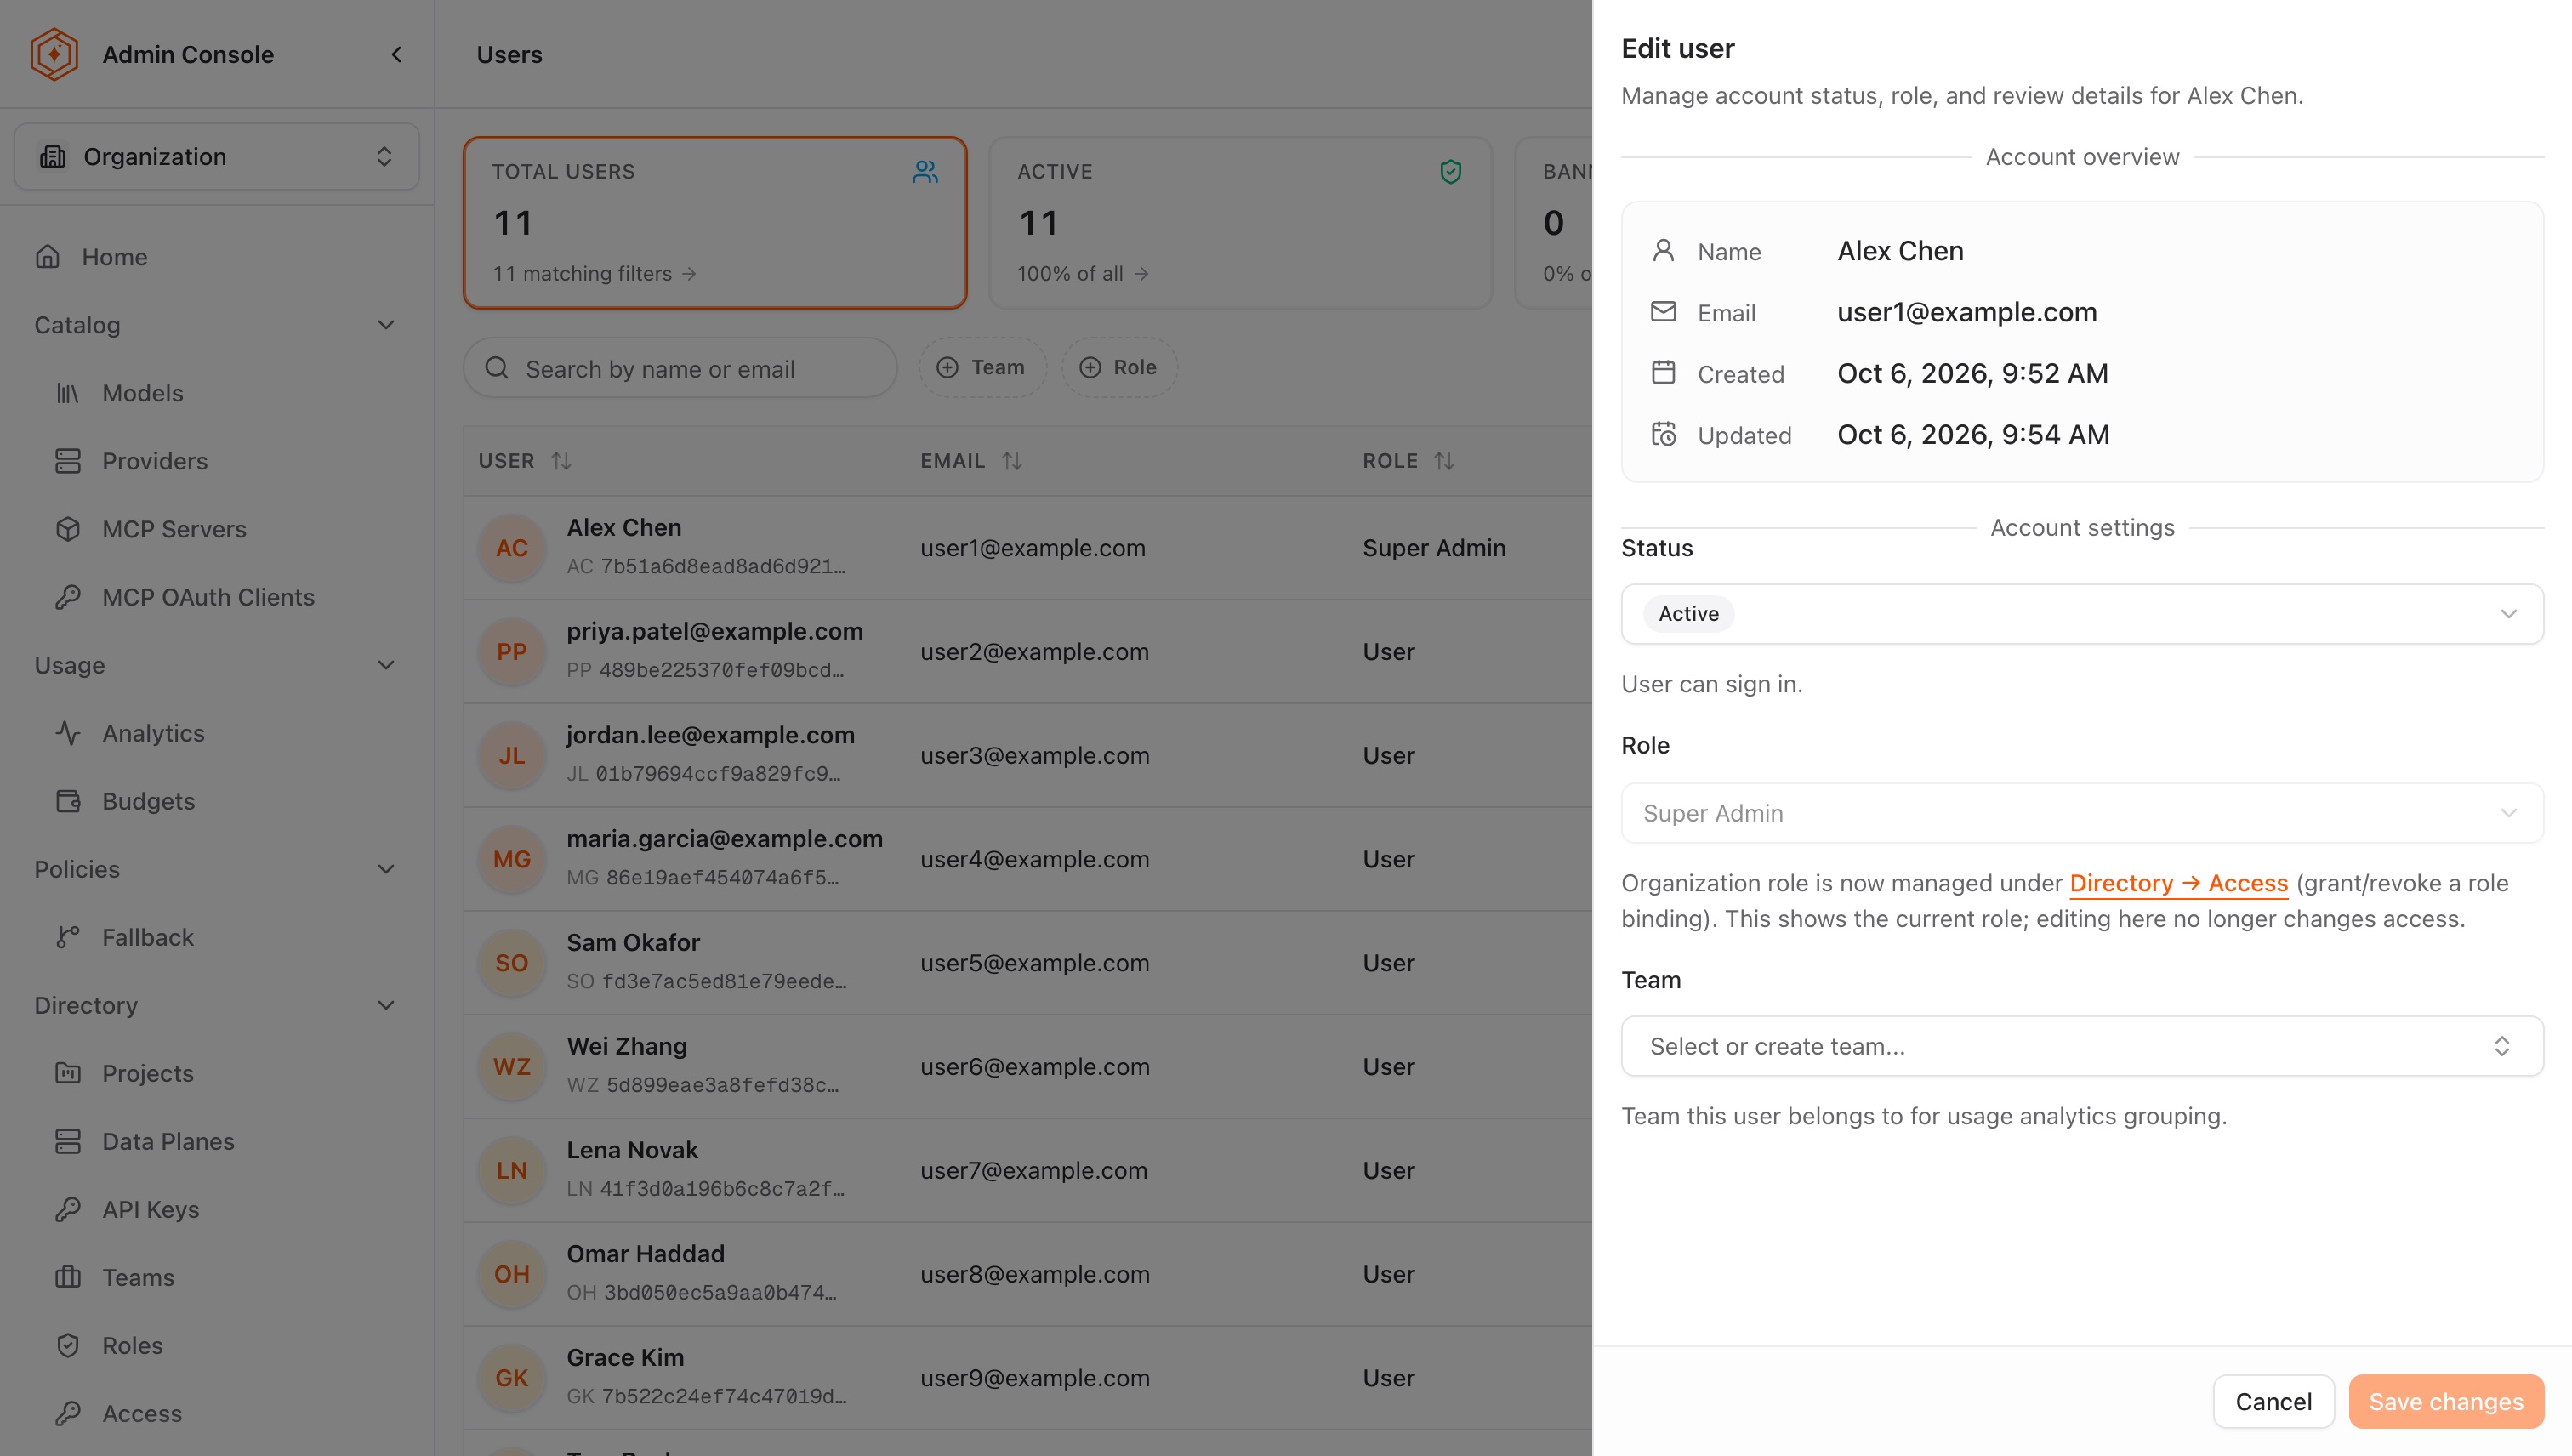This screenshot has width=2572, height=1456.
Task: Click the OH avatar for Omar Haddad
Action: (511, 1274)
